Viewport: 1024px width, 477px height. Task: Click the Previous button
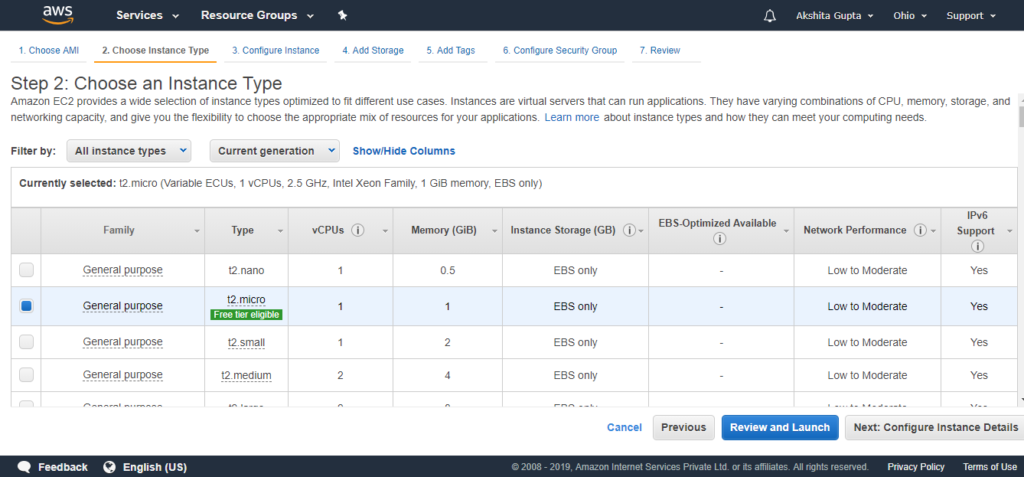point(683,427)
